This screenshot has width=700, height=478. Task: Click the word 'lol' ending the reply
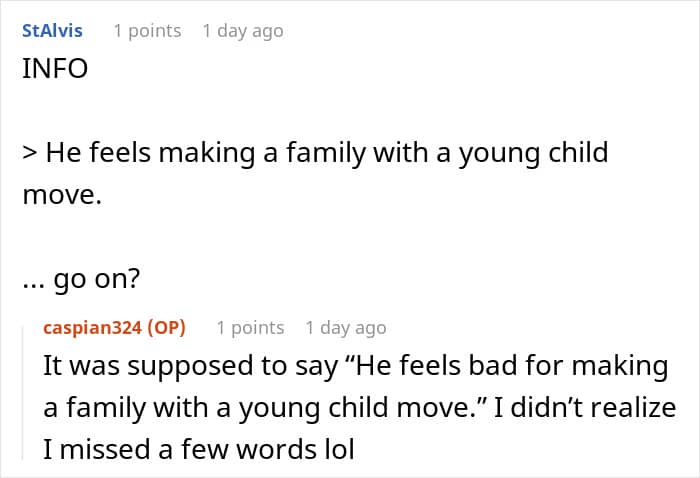339,449
